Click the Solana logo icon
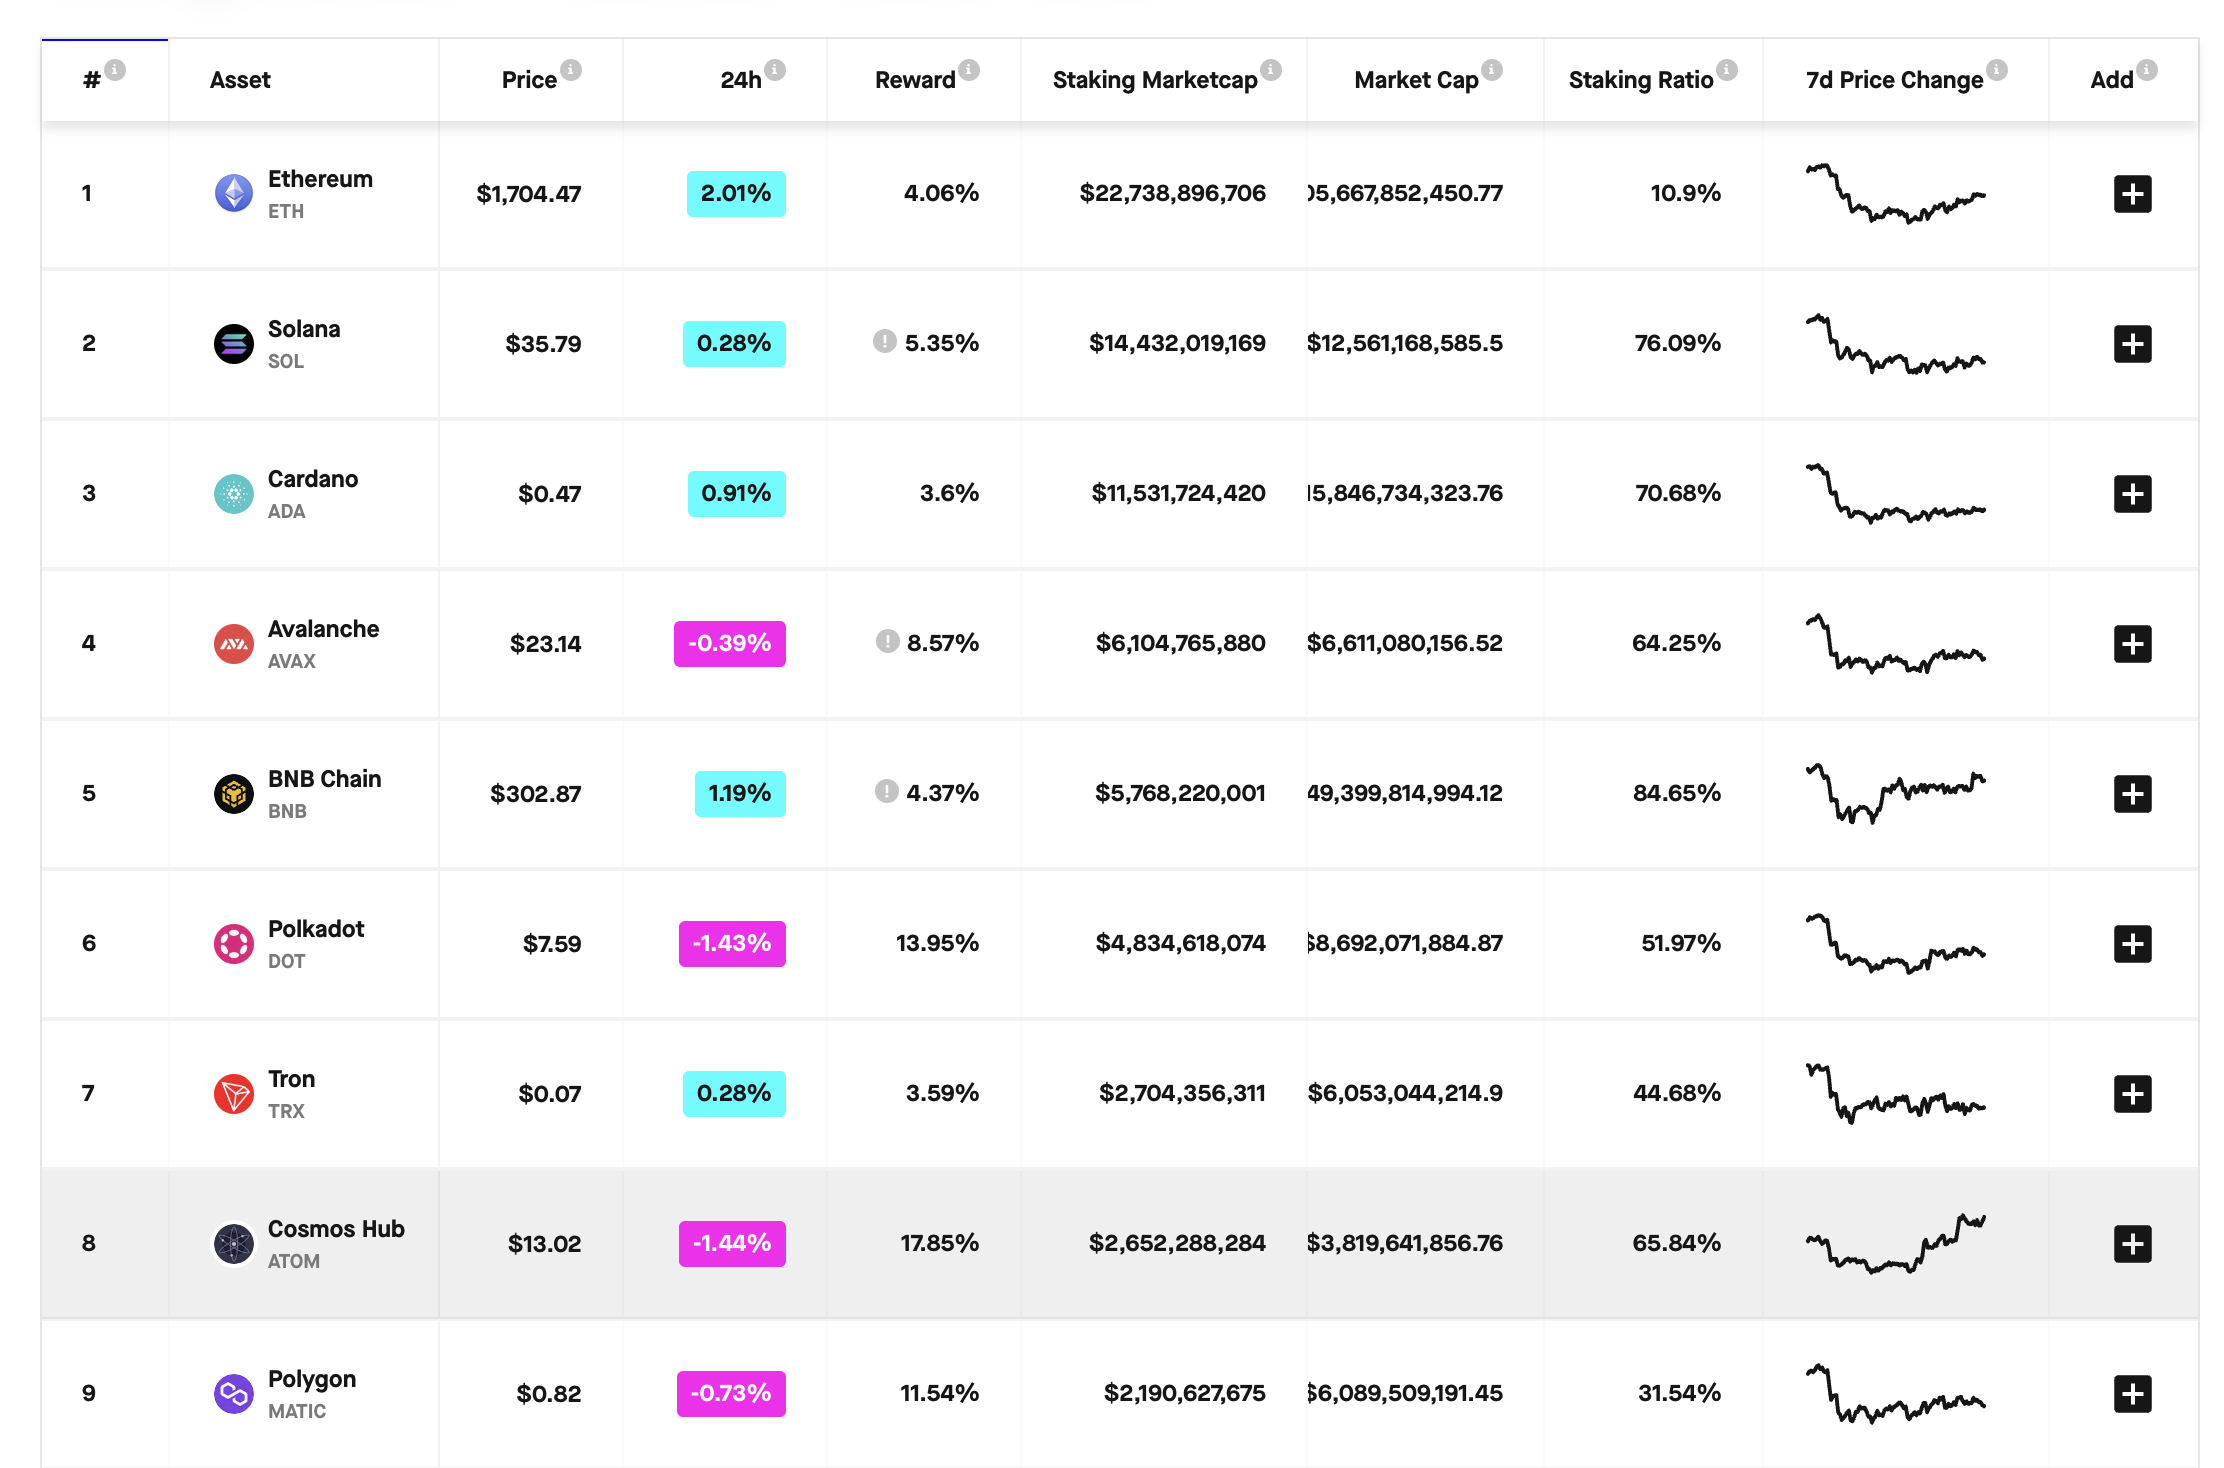The width and height of the screenshot is (2224, 1468). [234, 344]
